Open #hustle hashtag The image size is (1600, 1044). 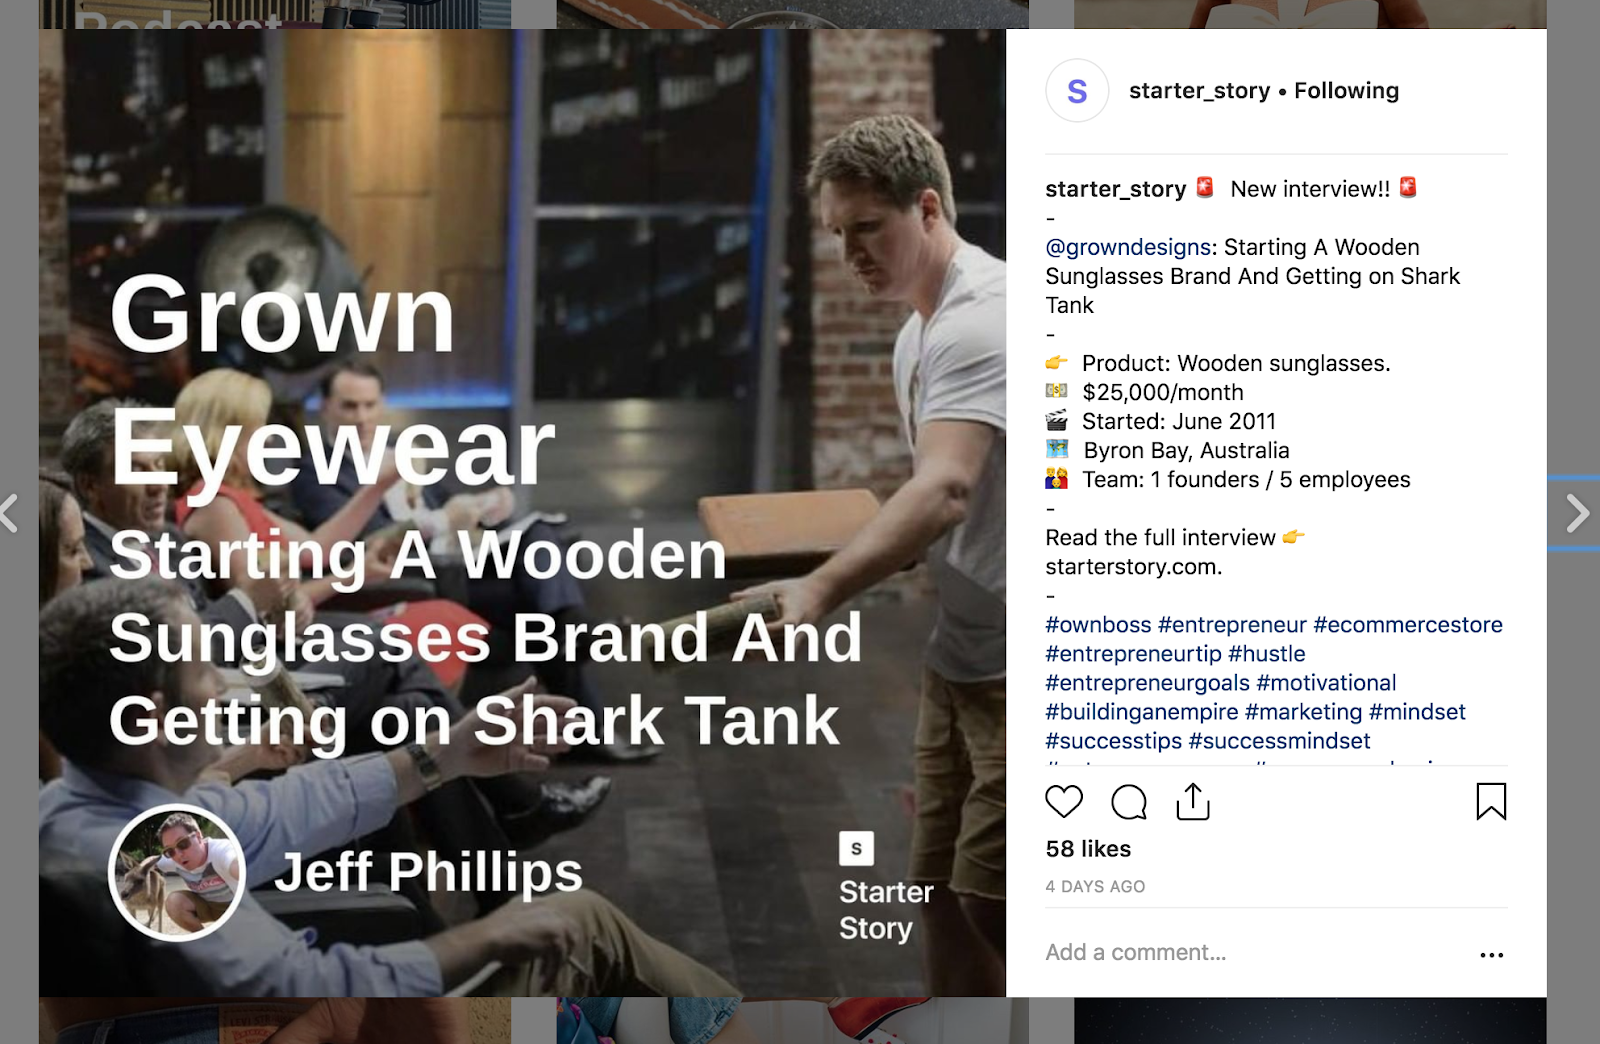(1267, 654)
